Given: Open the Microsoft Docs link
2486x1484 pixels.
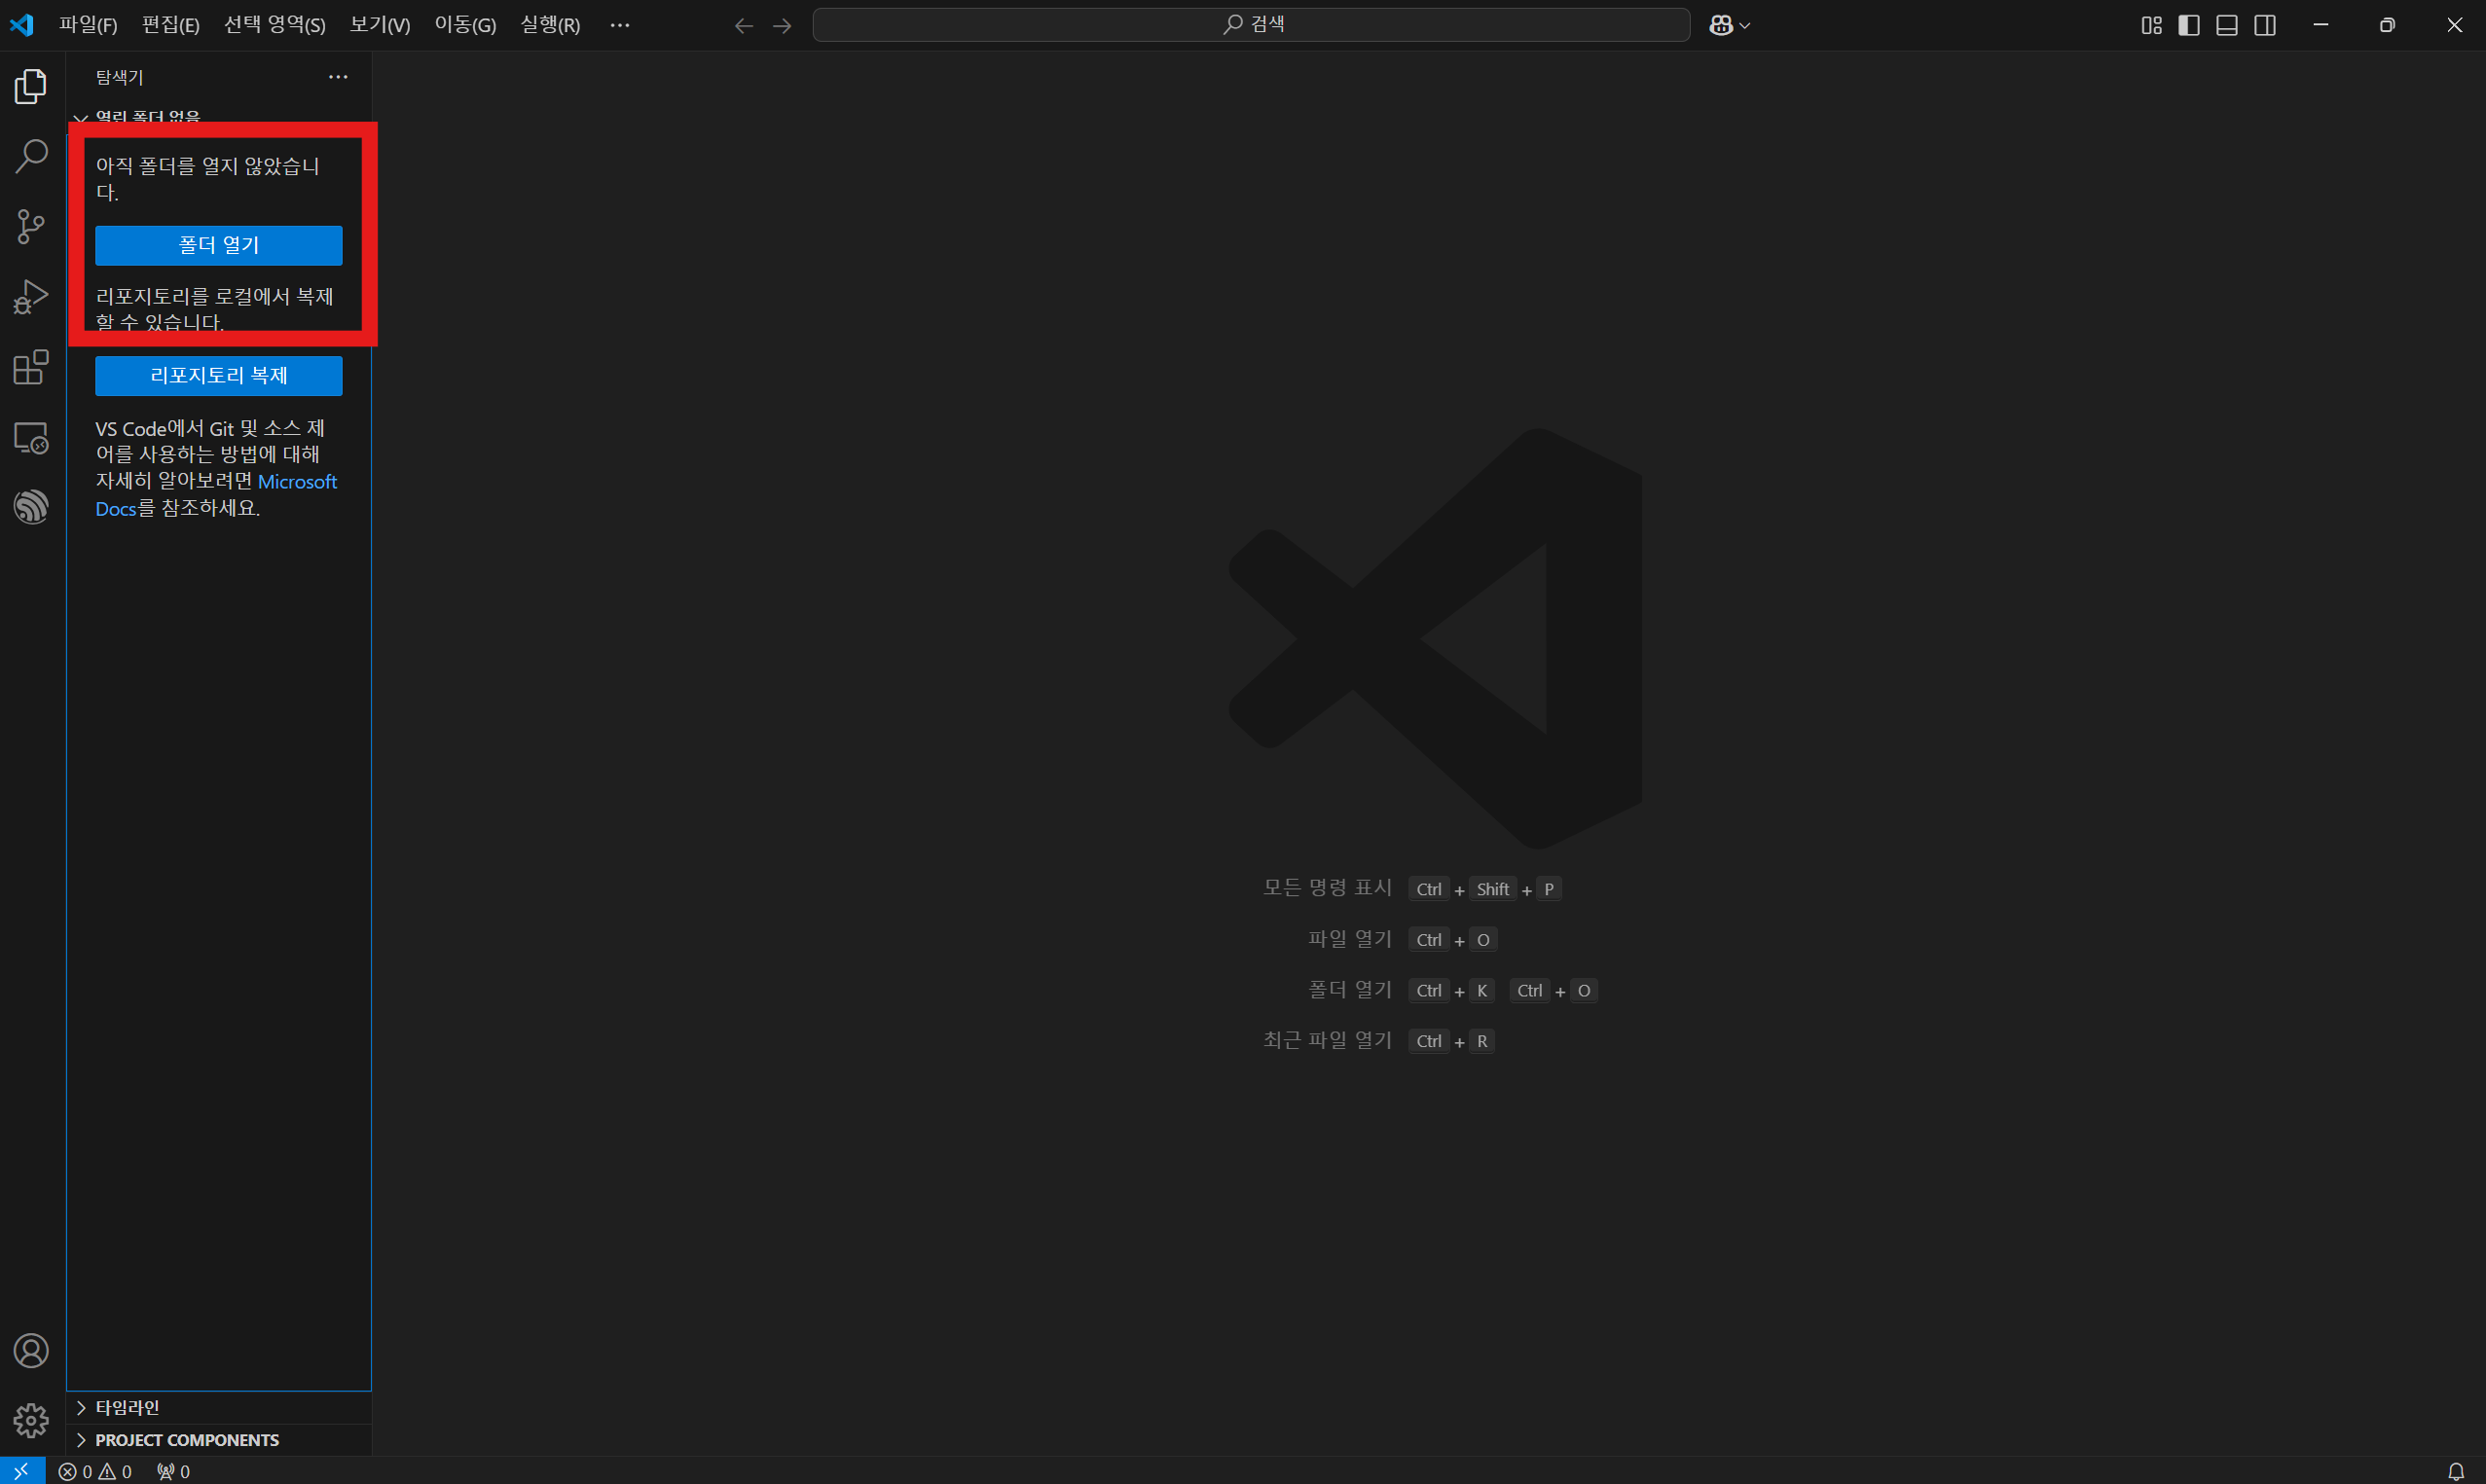Looking at the screenshot, I should [x=296, y=482].
